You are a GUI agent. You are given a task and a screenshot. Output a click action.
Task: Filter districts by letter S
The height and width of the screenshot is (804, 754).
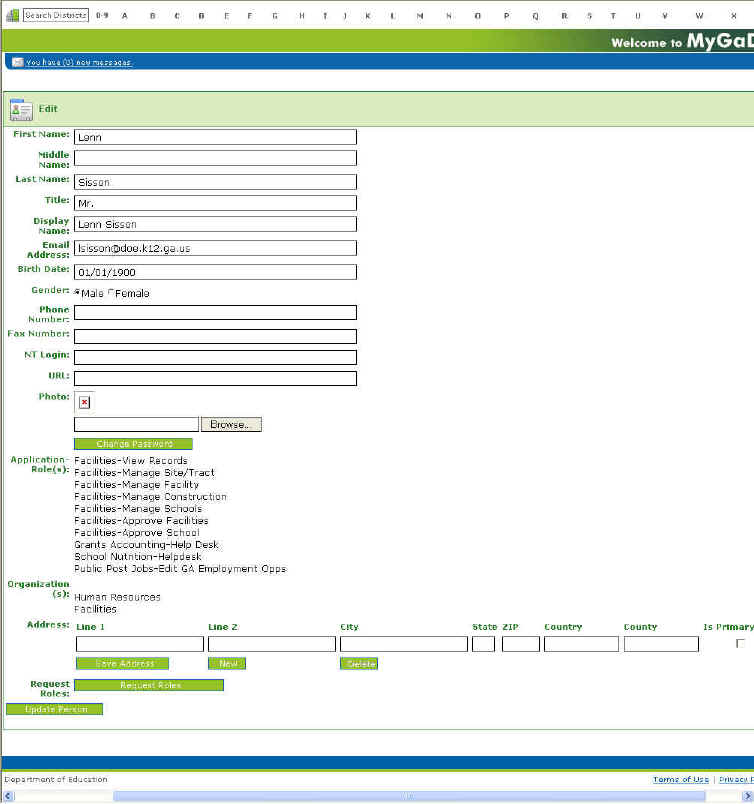coord(589,16)
